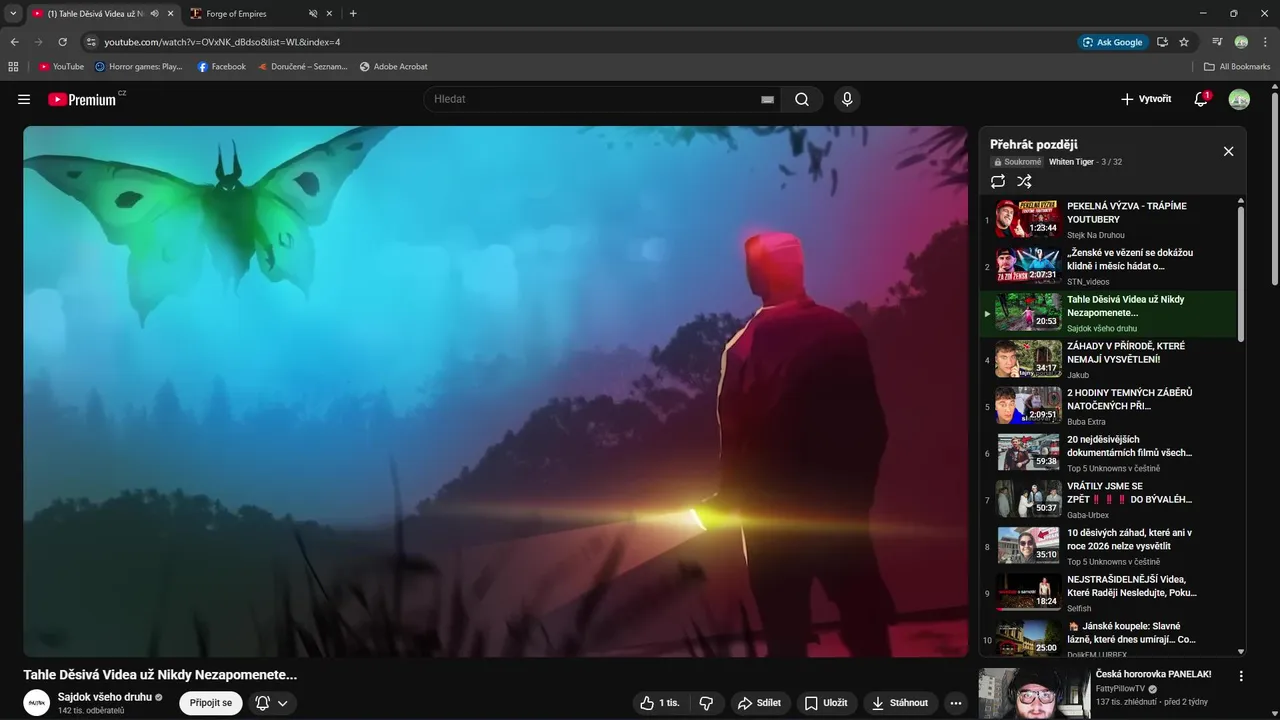Screen dimensions: 1280x720
Task: Play Jánské koupele playlist video
Action: [1110, 639]
